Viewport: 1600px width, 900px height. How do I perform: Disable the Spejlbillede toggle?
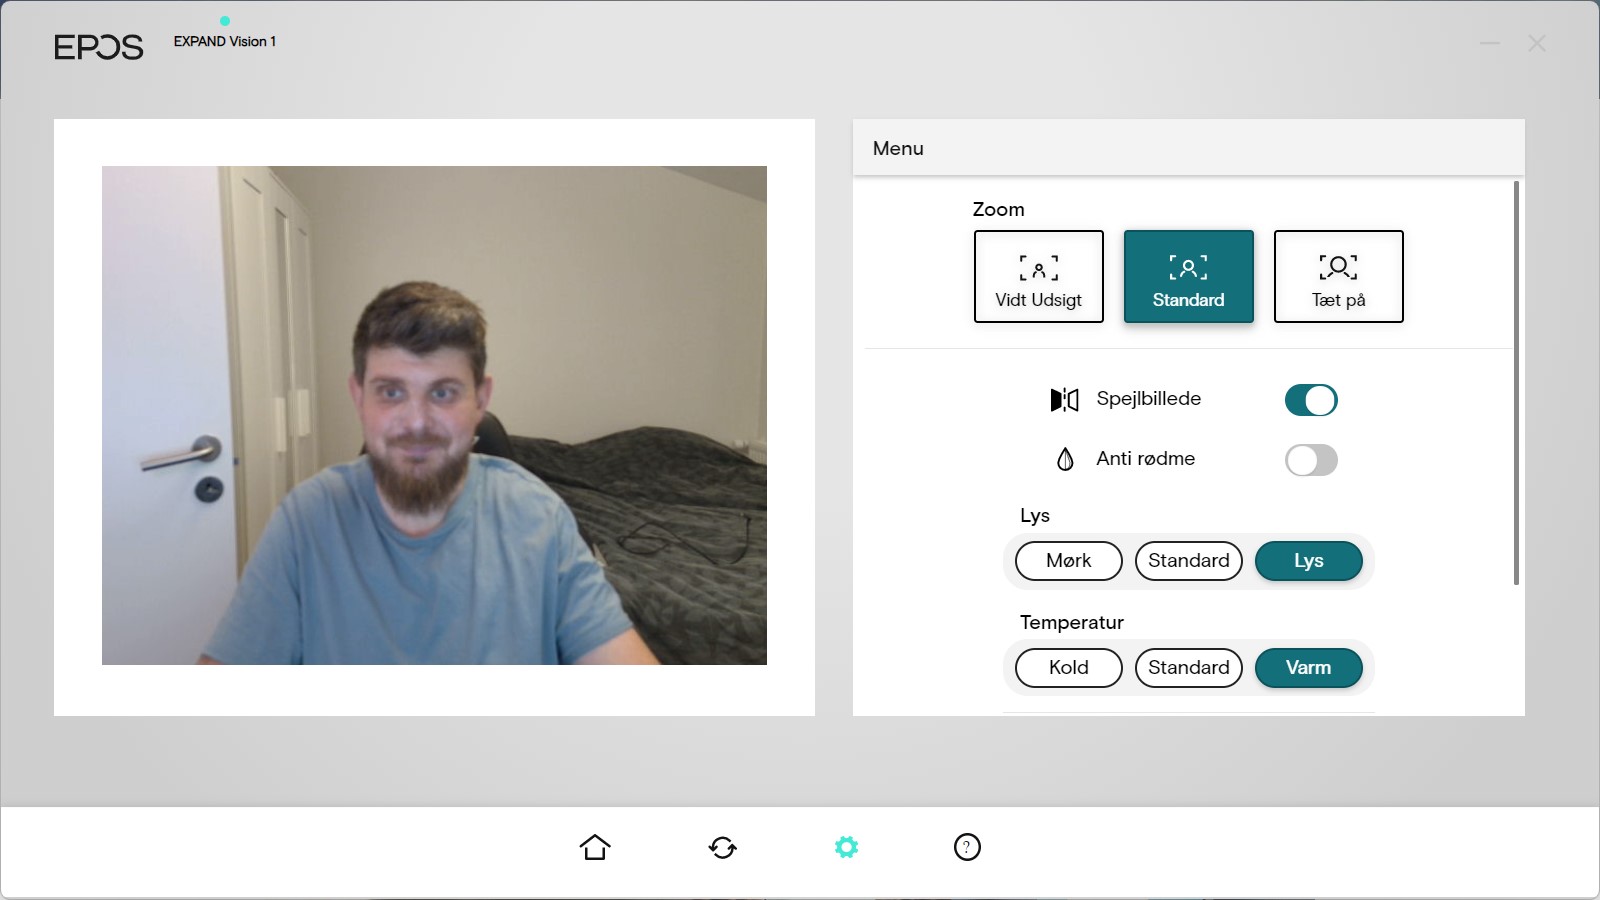[1310, 400]
